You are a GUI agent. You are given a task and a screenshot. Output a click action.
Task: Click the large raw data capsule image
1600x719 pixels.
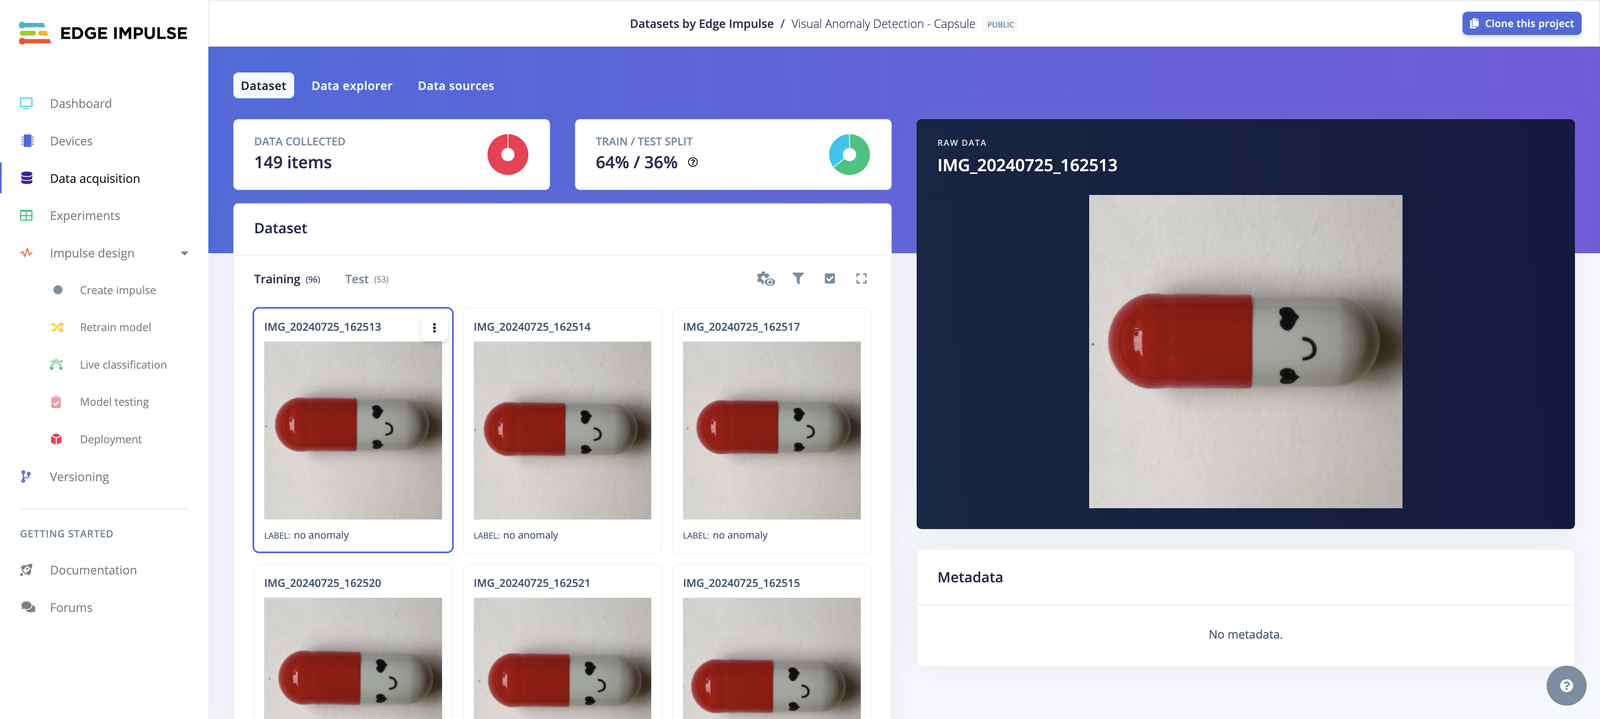[x=1245, y=351]
